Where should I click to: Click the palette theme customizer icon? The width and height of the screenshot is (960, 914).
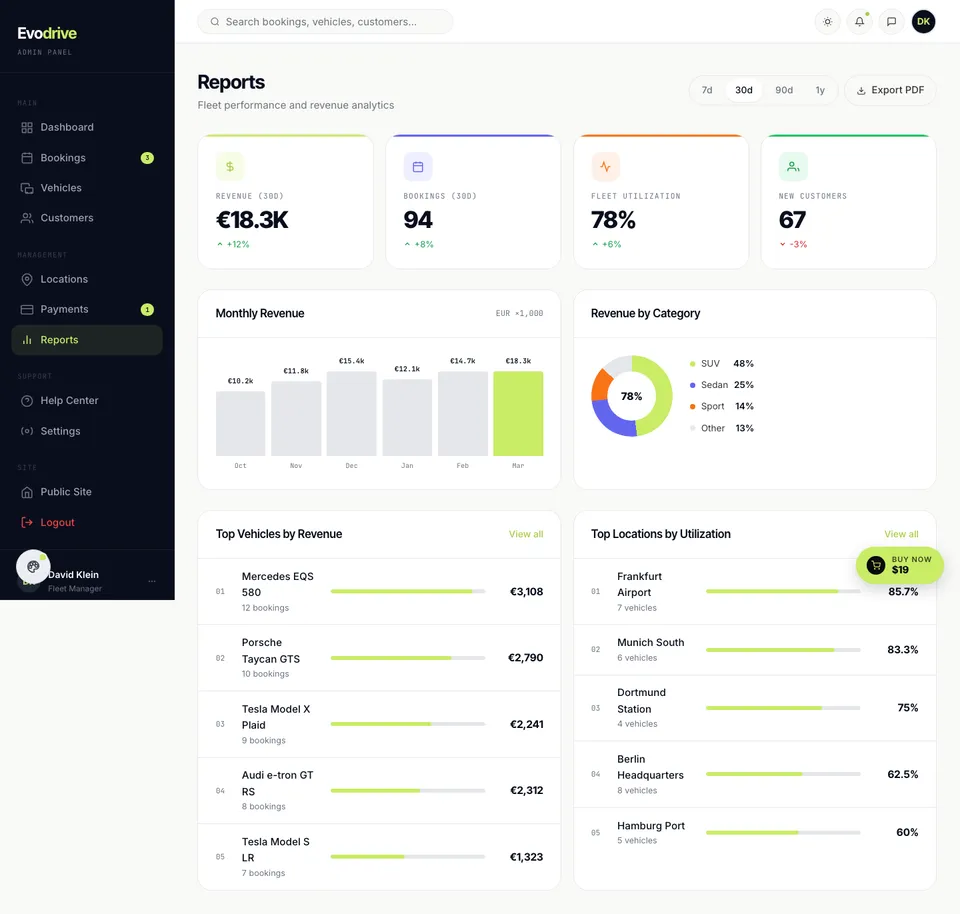pyautogui.click(x=33, y=566)
